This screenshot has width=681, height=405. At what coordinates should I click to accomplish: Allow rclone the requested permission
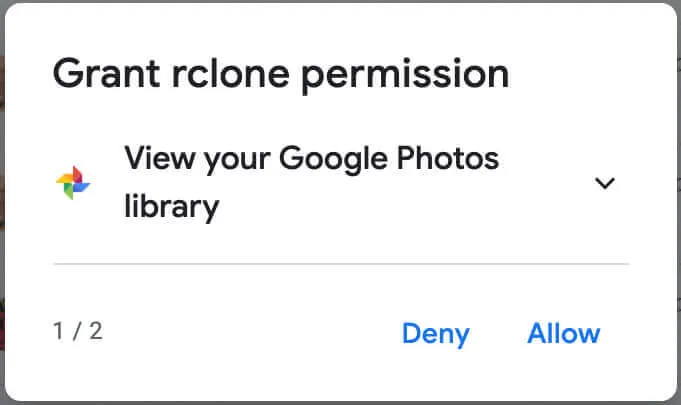click(x=564, y=333)
